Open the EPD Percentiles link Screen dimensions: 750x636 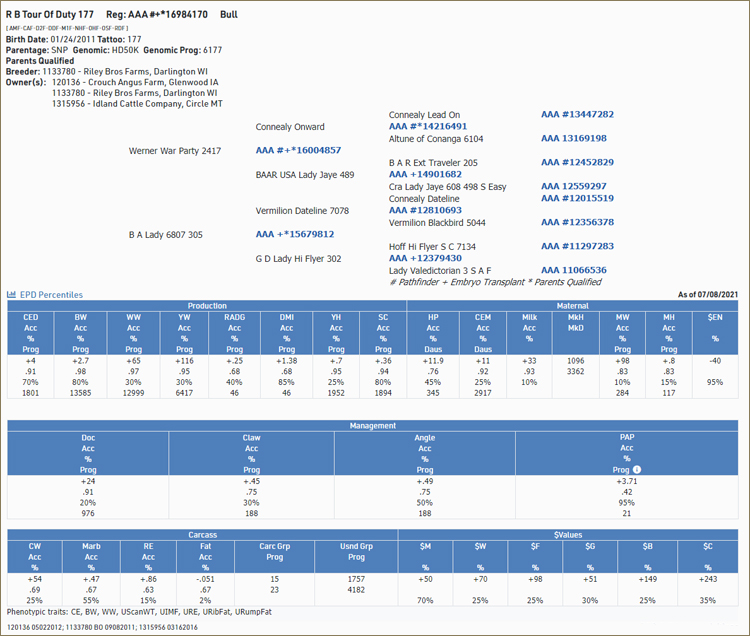[51, 295]
